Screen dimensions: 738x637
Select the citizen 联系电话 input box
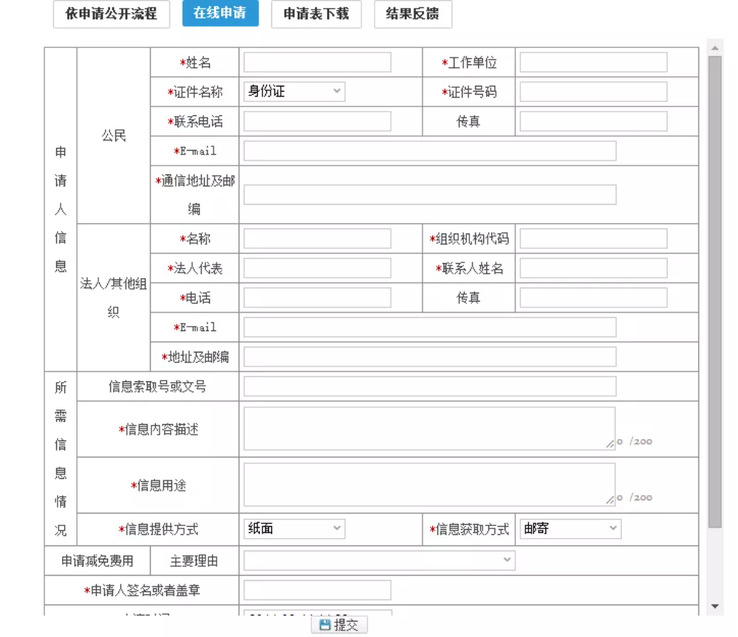point(317,122)
